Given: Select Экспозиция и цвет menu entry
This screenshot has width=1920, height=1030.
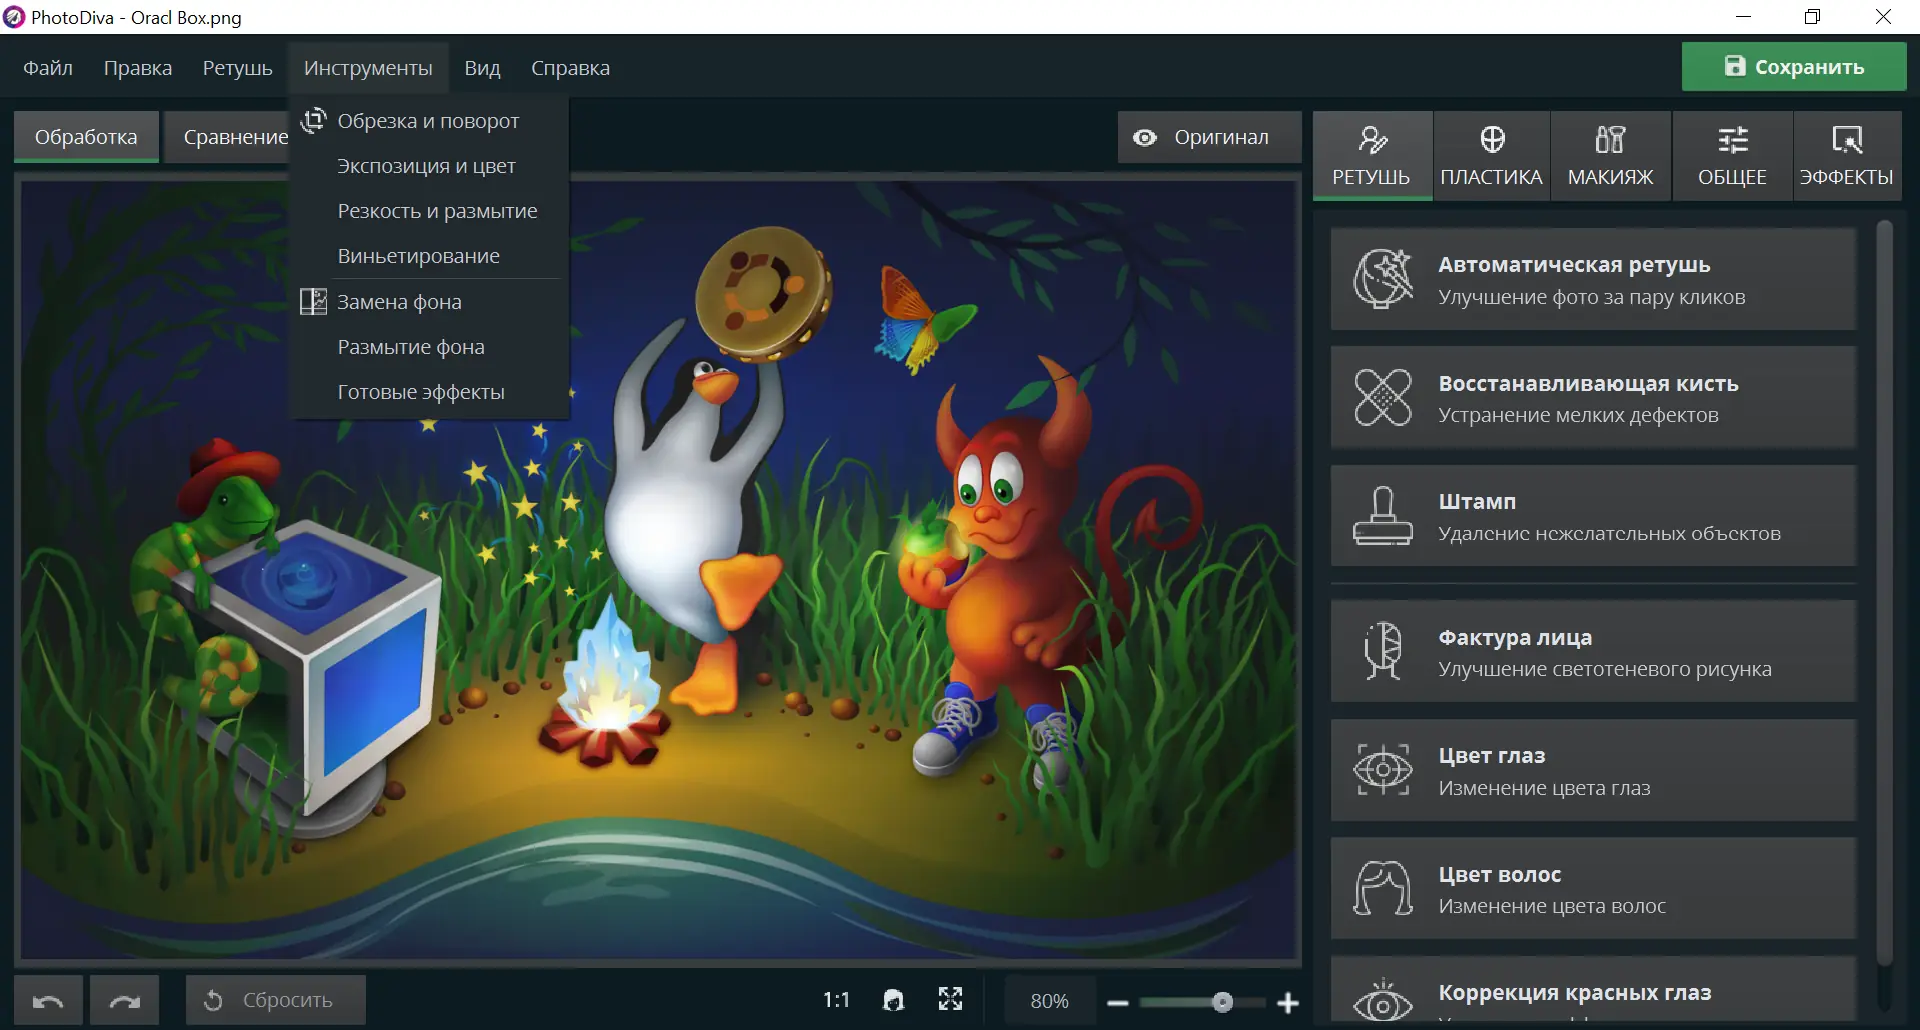Looking at the screenshot, I should click(x=429, y=166).
